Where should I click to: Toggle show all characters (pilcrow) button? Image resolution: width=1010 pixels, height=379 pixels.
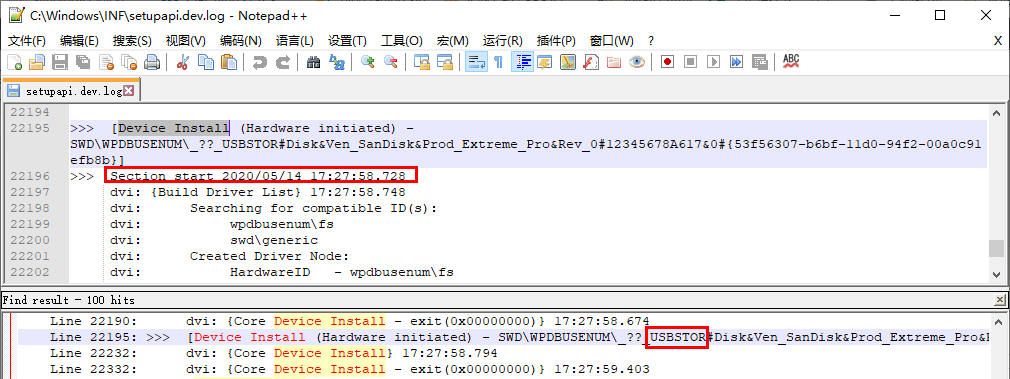click(x=499, y=63)
